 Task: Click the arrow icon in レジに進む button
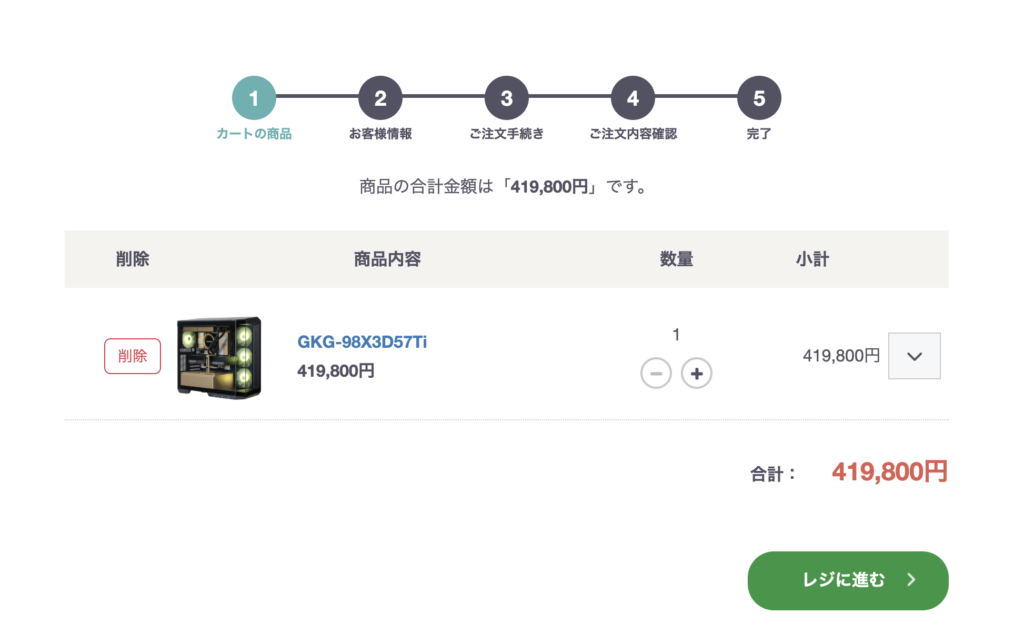(x=911, y=580)
